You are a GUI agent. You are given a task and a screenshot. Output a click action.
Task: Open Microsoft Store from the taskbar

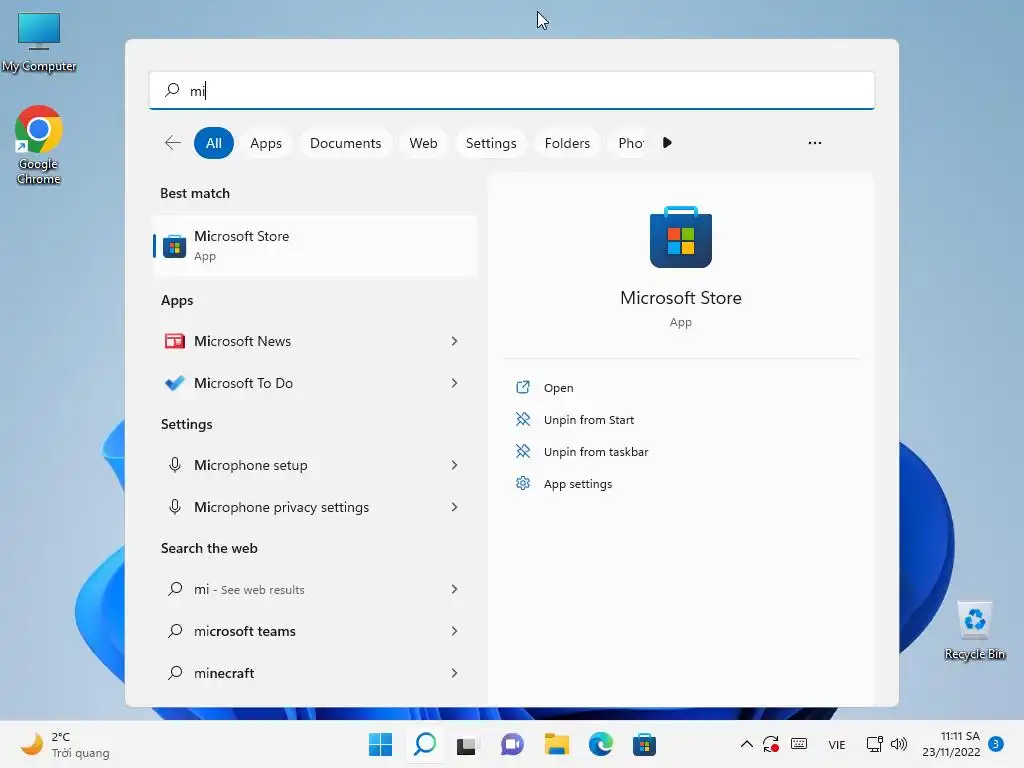pyautogui.click(x=644, y=744)
